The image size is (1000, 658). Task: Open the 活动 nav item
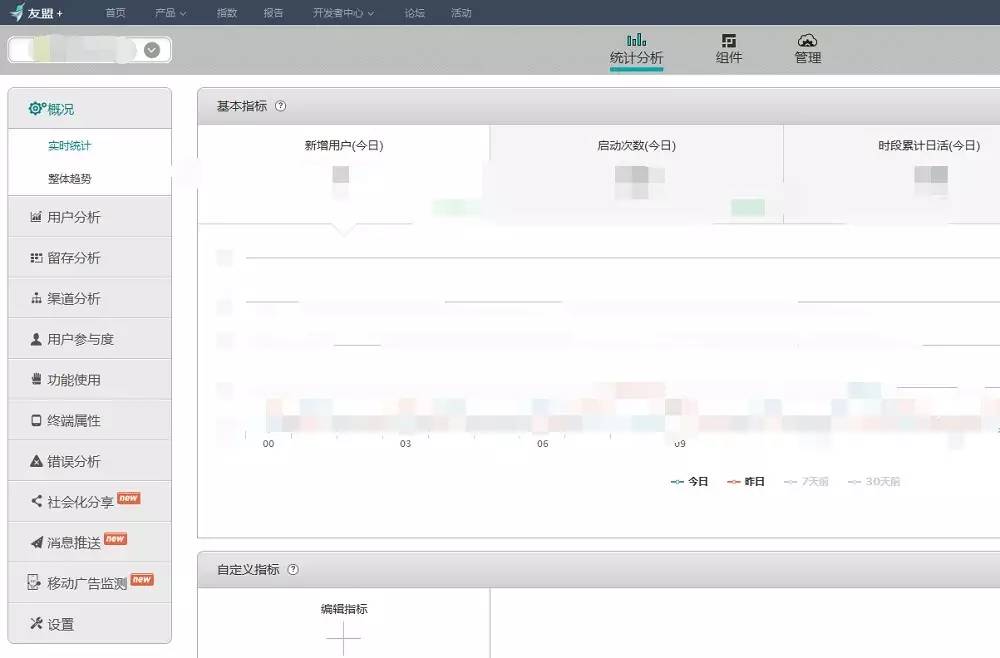click(x=460, y=13)
